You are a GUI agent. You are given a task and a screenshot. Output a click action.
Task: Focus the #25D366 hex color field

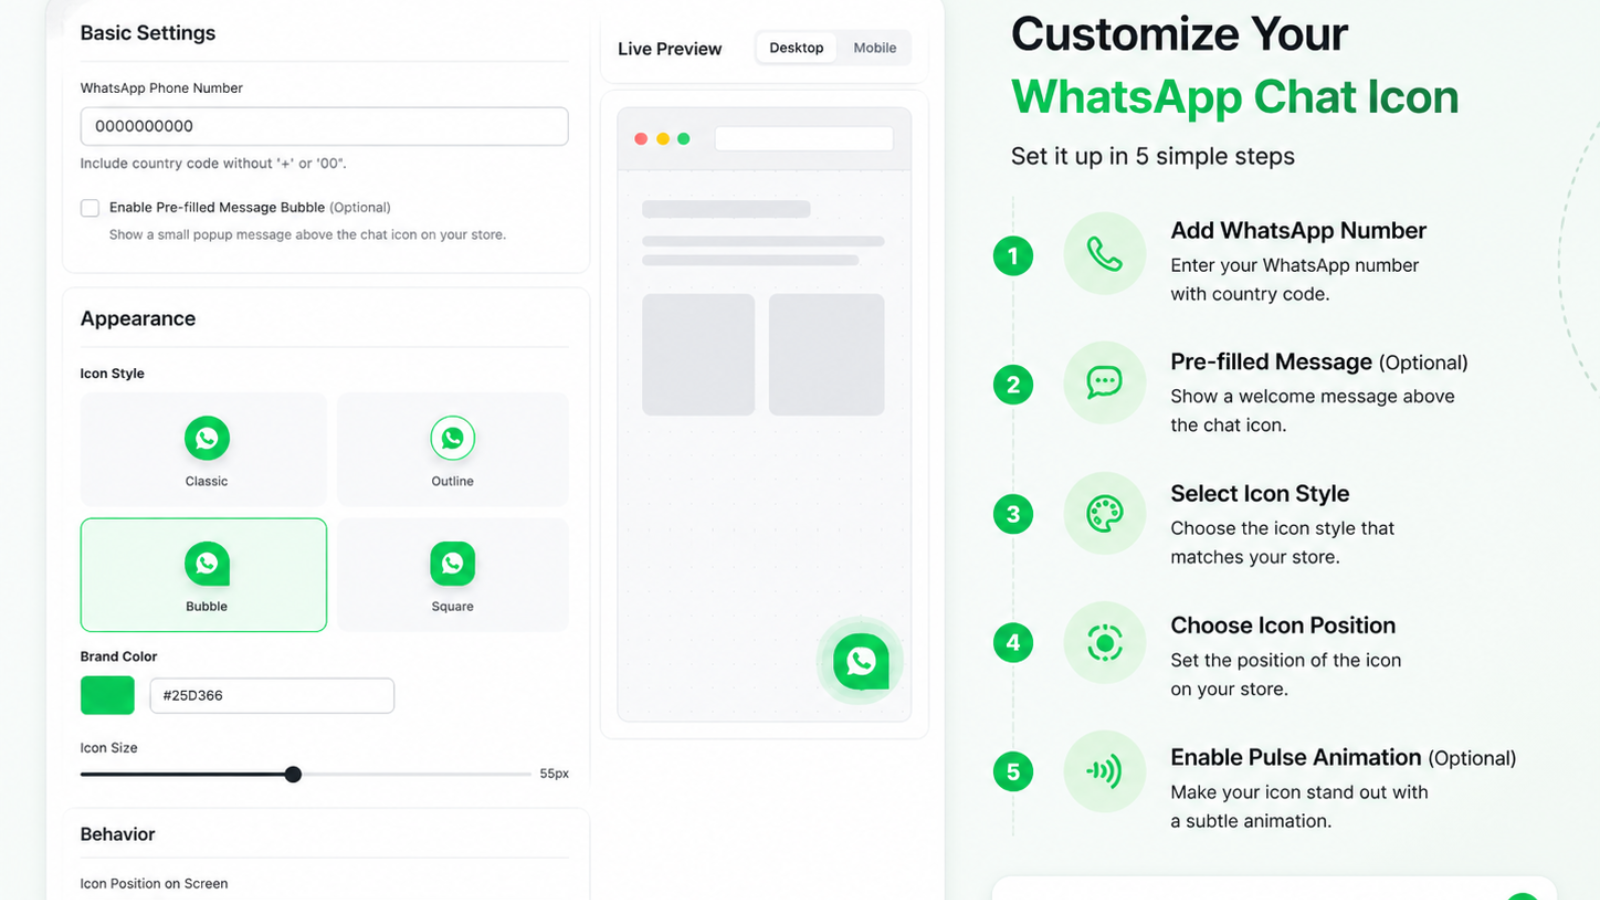(272, 695)
